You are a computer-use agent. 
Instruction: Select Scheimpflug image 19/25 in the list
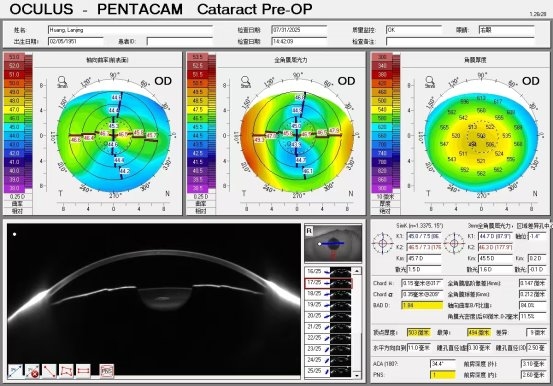click(x=328, y=304)
